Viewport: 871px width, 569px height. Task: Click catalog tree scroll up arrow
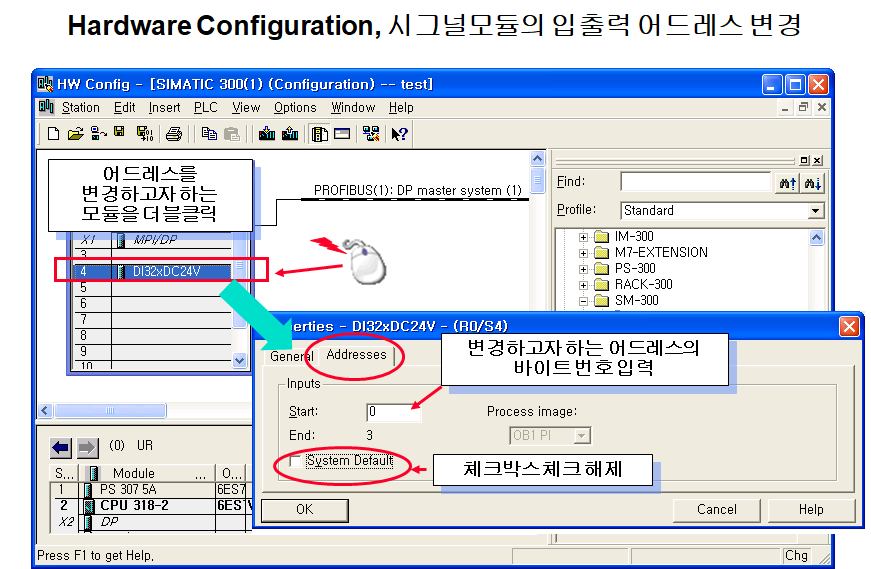pyautogui.click(x=816, y=238)
